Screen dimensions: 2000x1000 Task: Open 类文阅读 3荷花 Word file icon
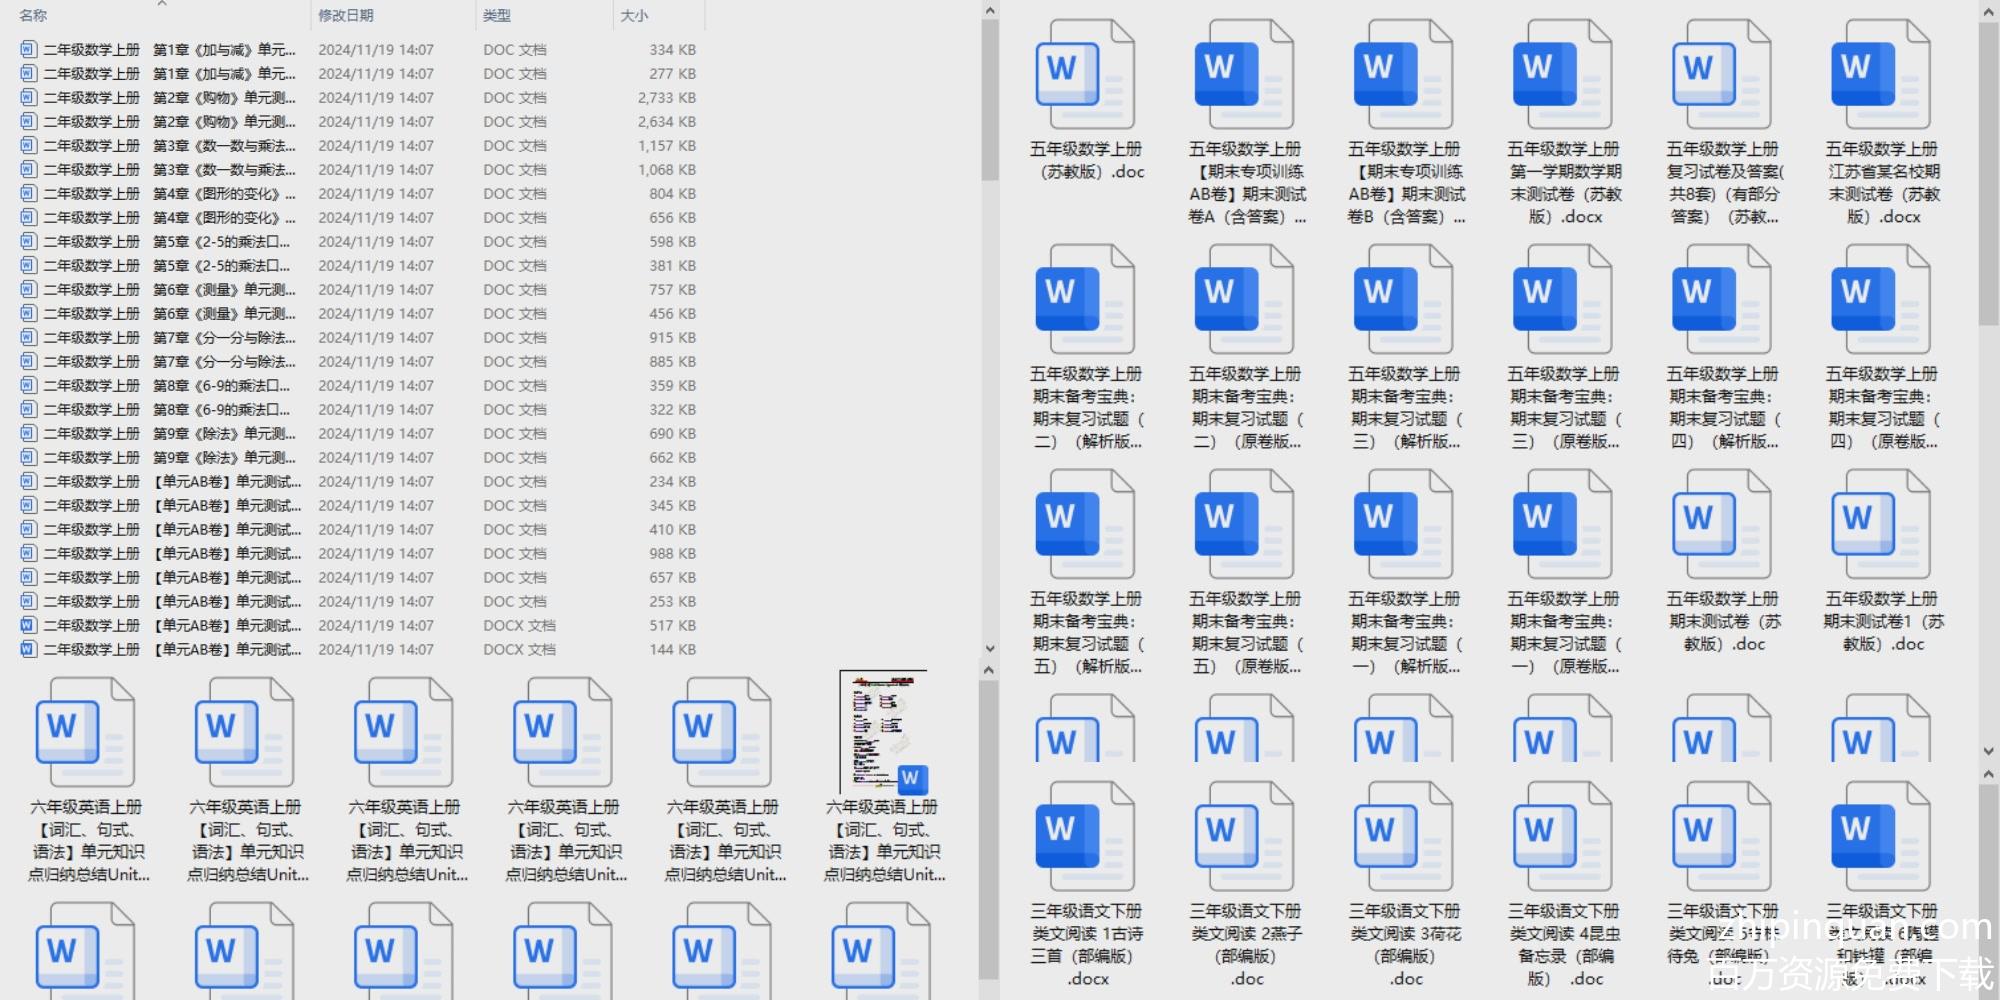pyautogui.click(x=1403, y=837)
